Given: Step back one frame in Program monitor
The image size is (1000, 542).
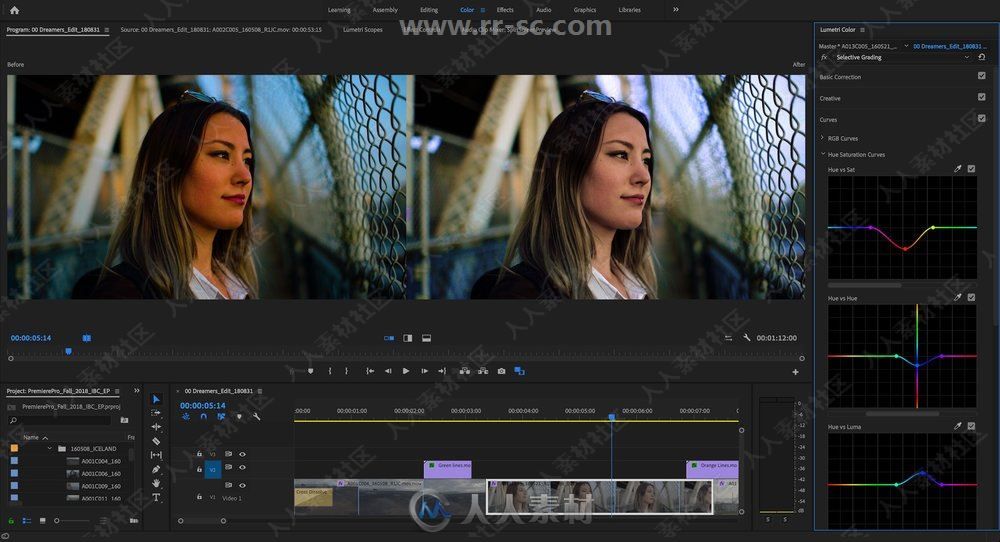Looking at the screenshot, I should 388,370.
